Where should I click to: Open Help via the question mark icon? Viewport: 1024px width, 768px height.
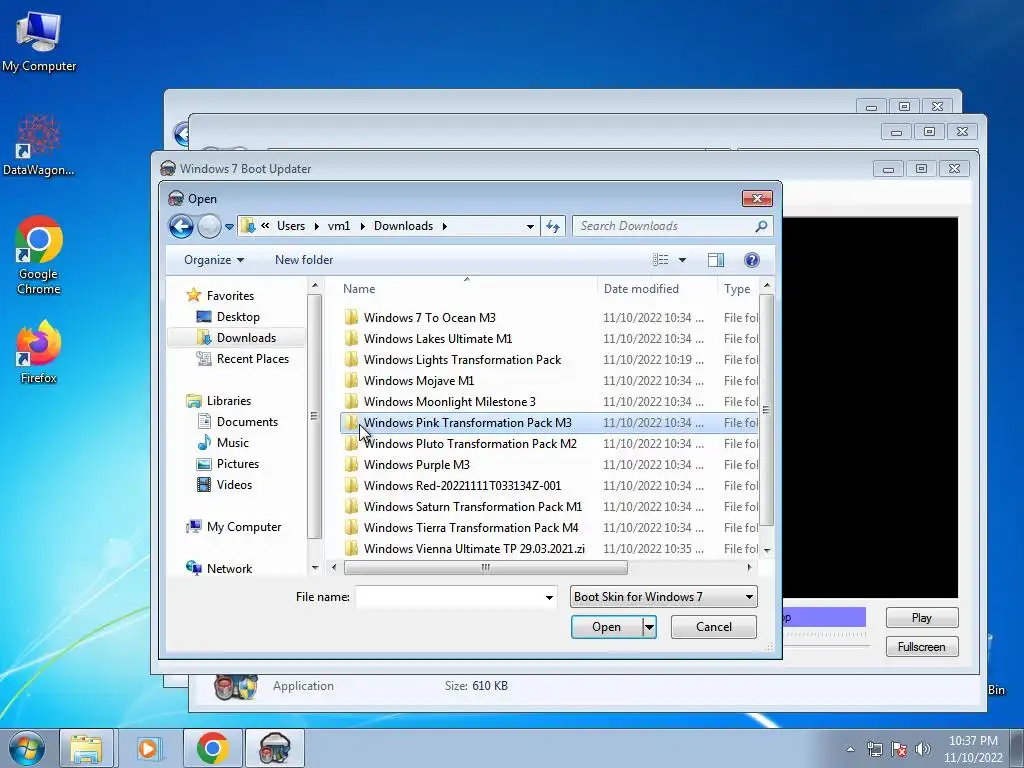[x=752, y=260]
